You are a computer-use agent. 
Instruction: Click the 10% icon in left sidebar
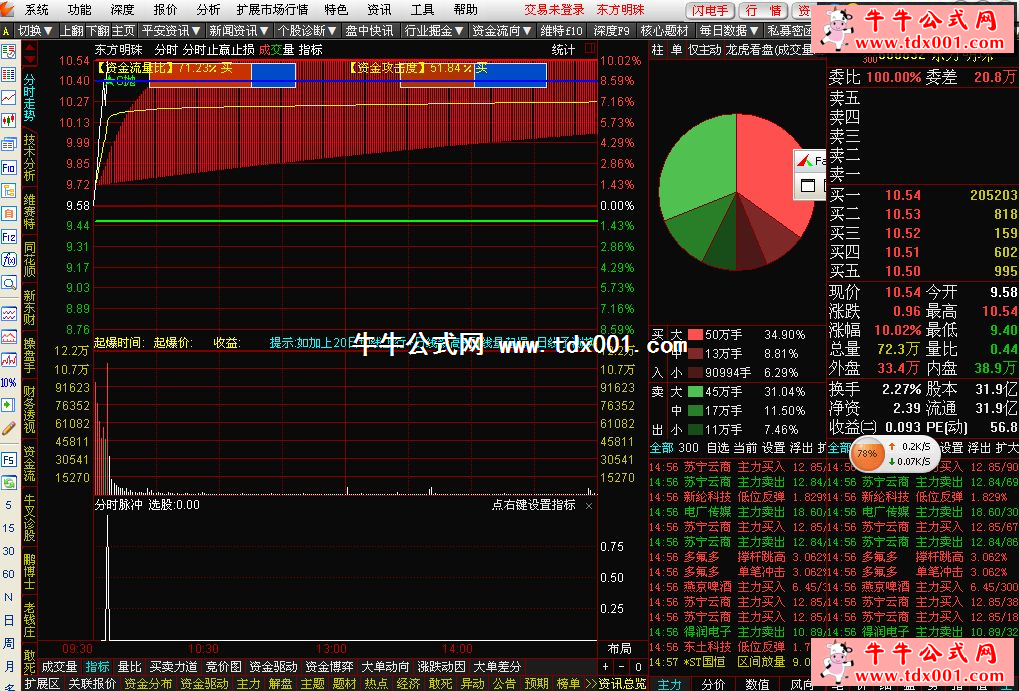(9, 382)
